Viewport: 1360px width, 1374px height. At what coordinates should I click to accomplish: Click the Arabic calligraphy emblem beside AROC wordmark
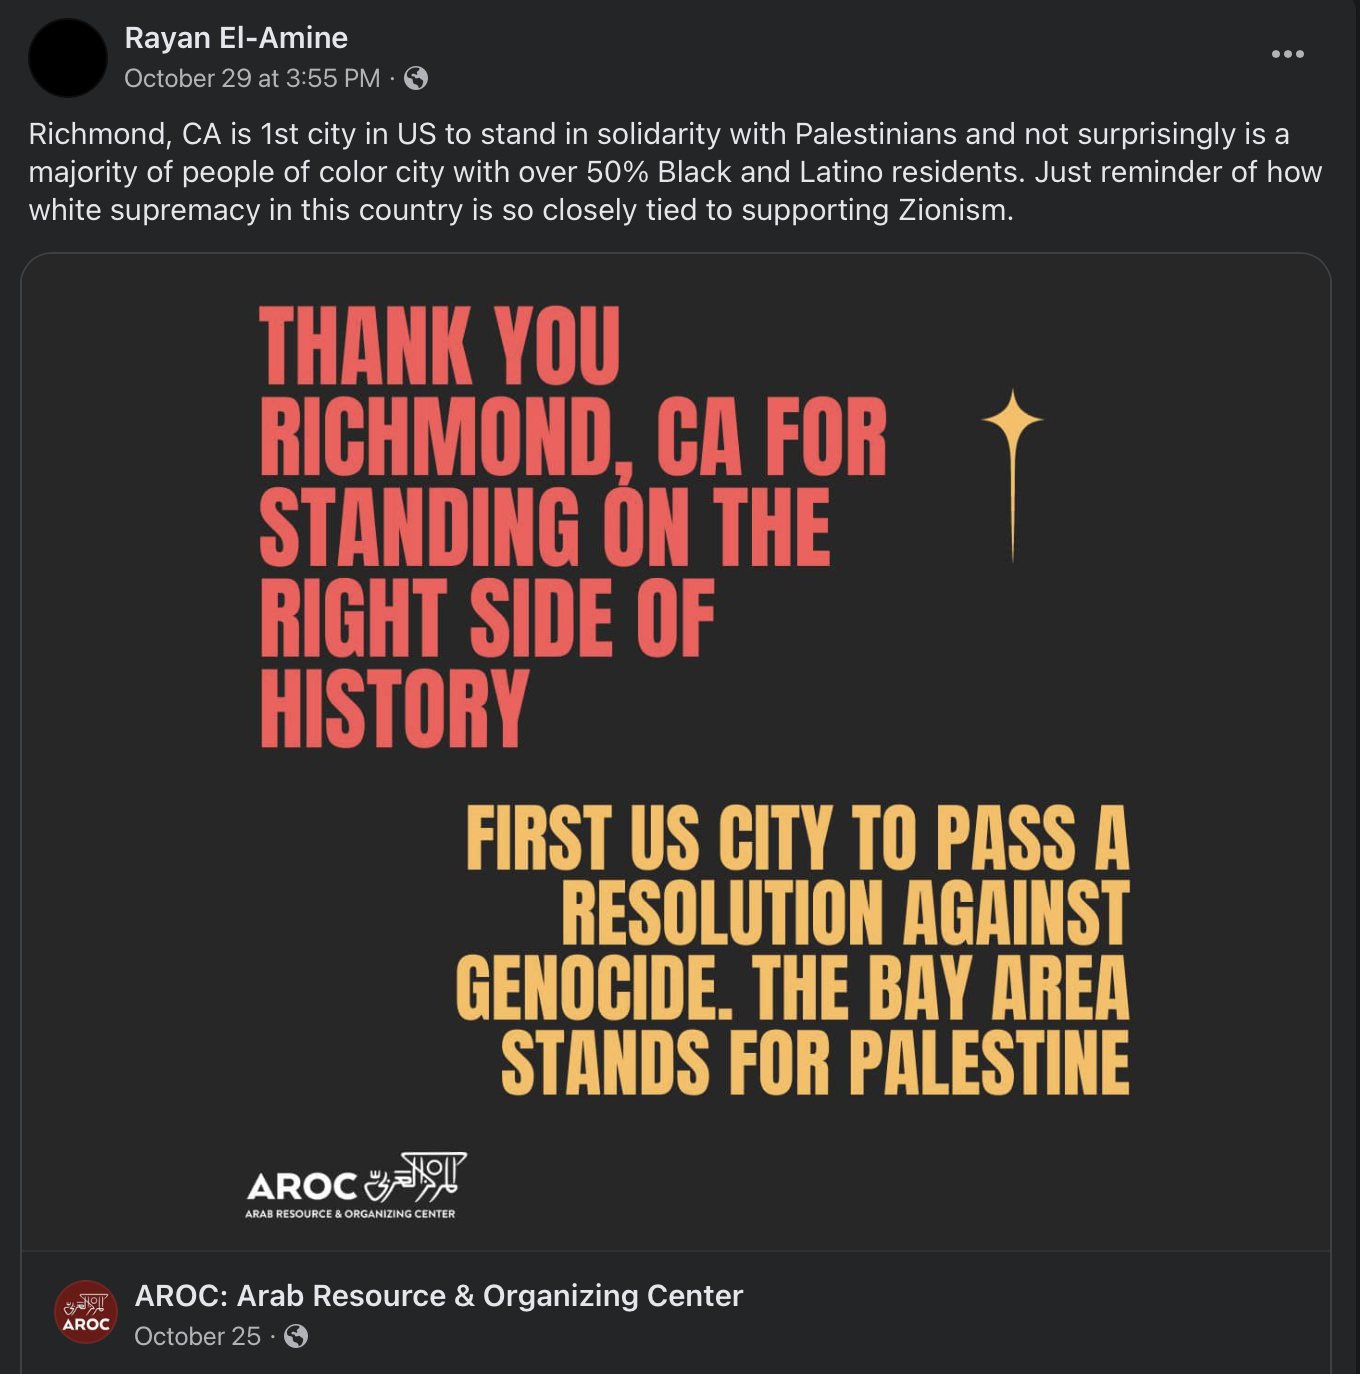[x=416, y=1177]
